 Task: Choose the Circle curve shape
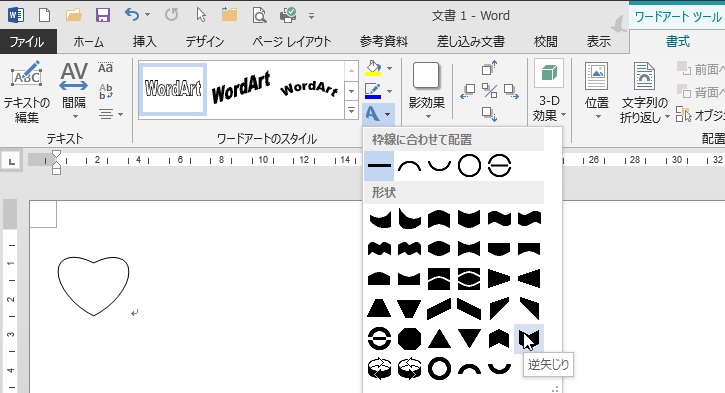(x=469, y=166)
